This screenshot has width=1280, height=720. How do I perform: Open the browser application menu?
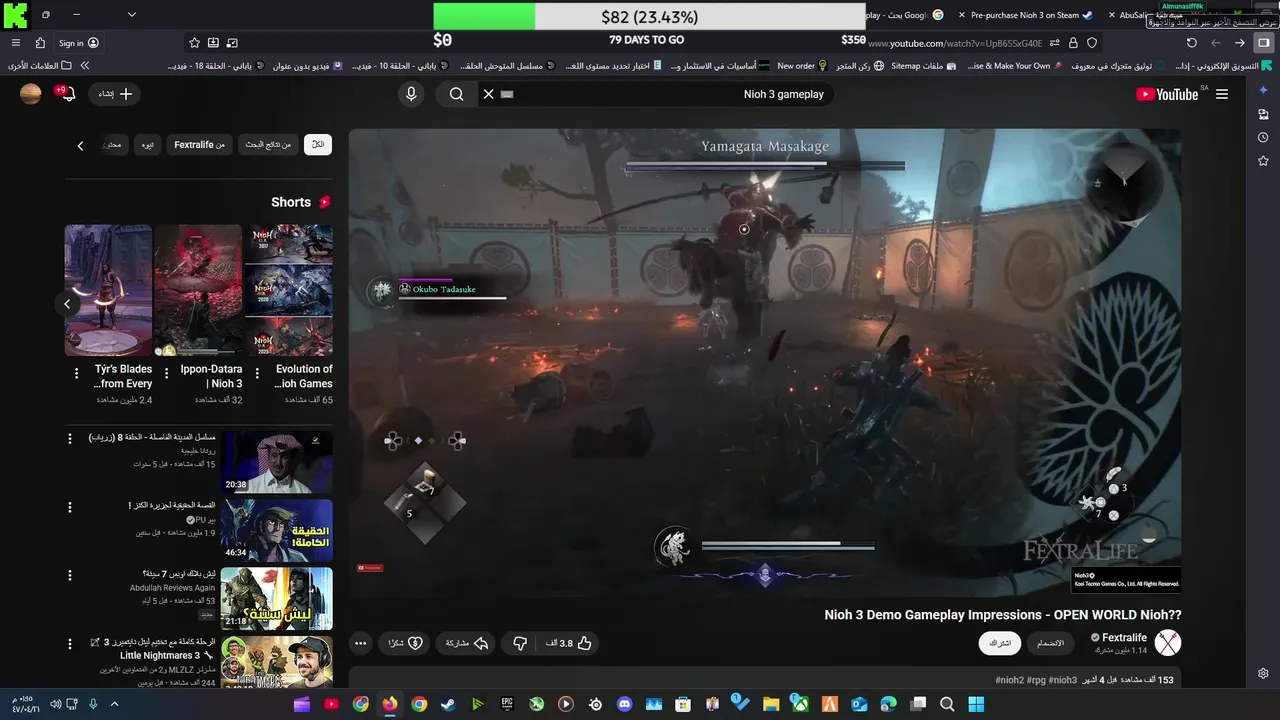click(x=15, y=43)
